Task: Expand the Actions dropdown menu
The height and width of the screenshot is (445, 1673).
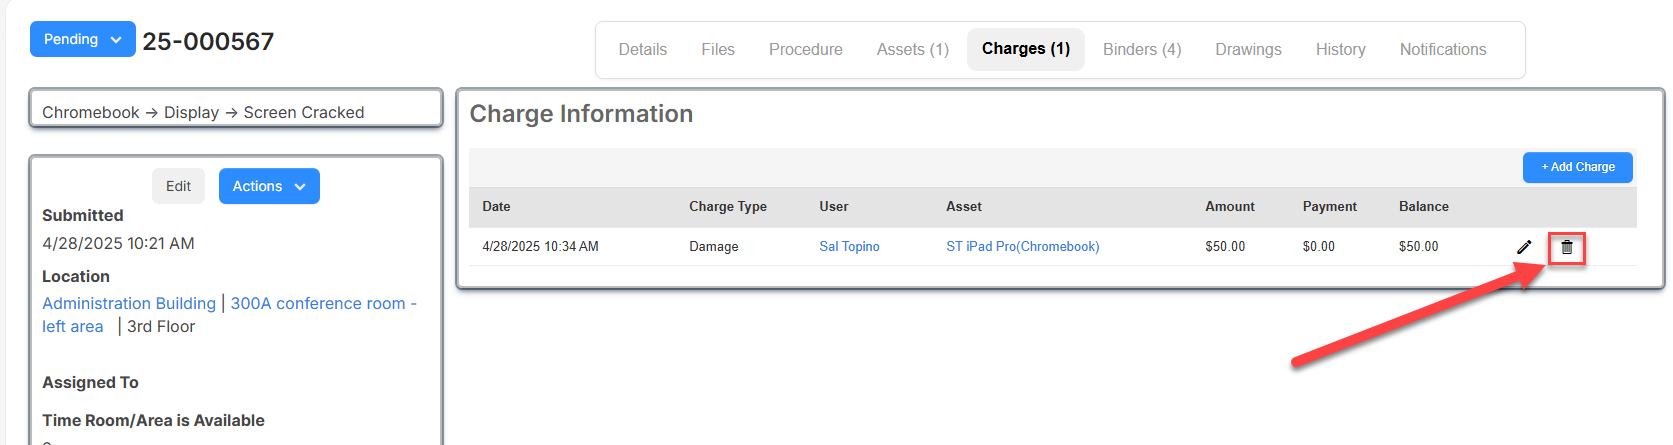Action: [269, 186]
